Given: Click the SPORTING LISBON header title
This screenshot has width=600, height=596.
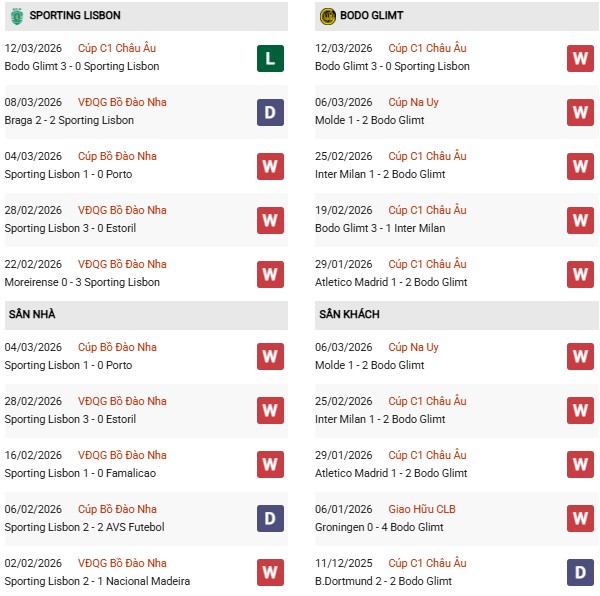Looking at the screenshot, I should (75, 15).
